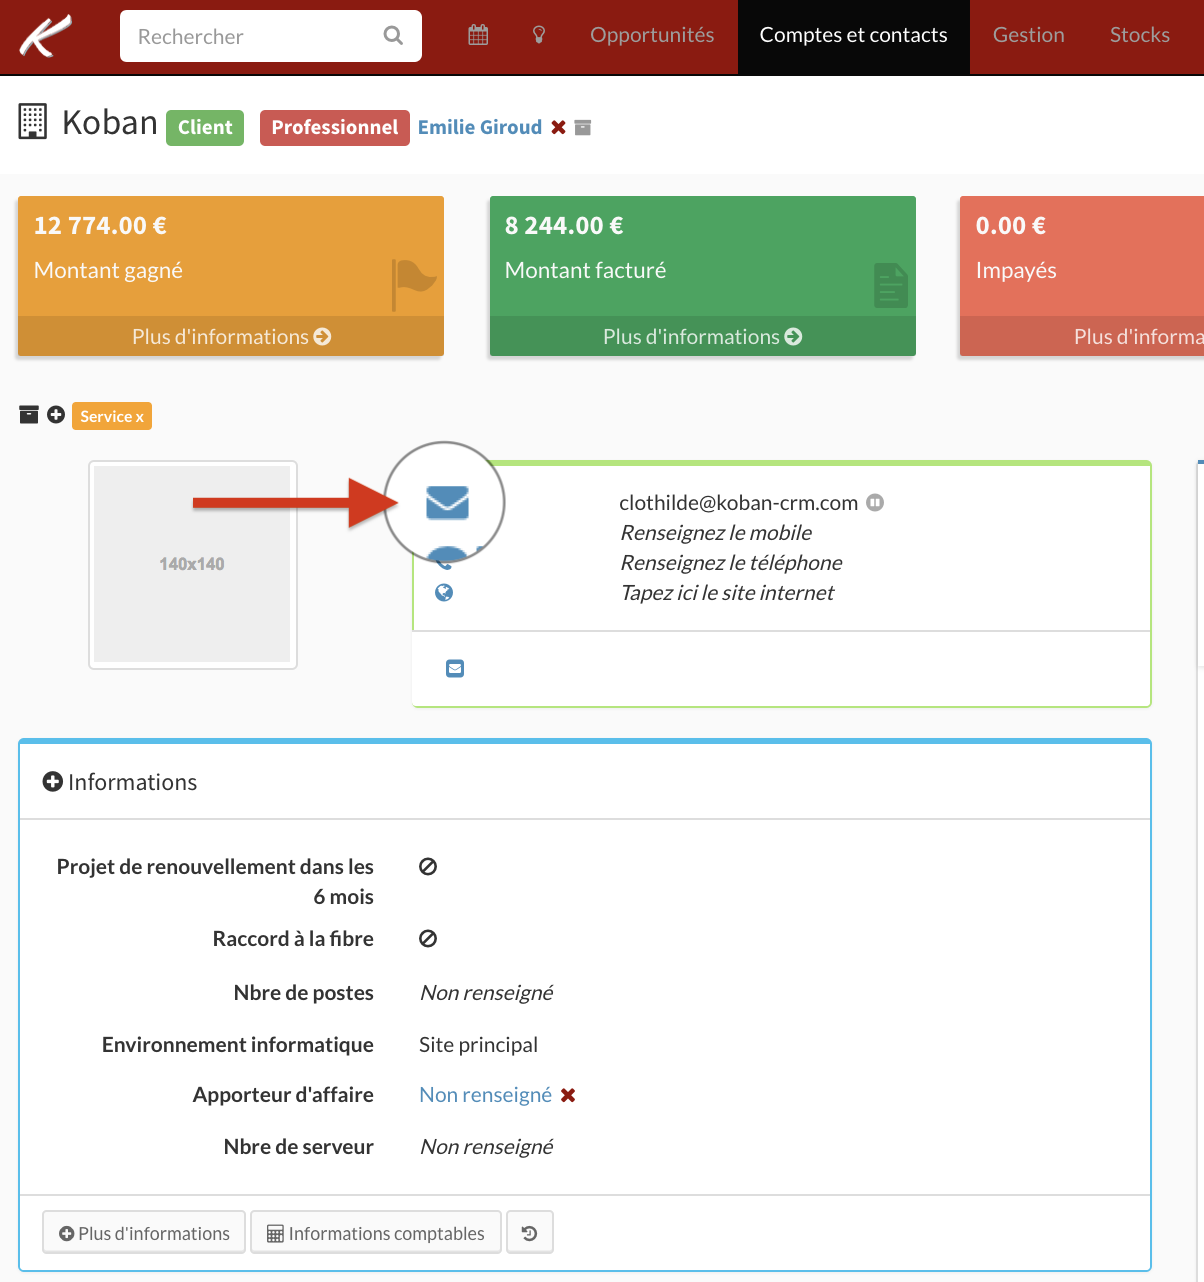This screenshot has height=1282, width=1204.
Task: Click Tapez ici le site internet
Action: 727,592
